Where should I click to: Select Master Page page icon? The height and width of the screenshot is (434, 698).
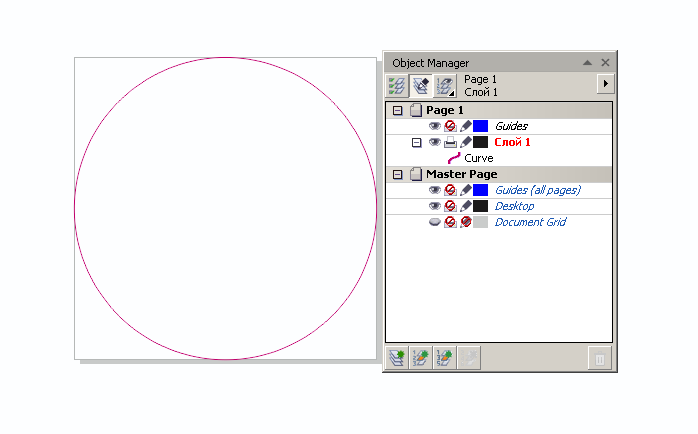coord(416,174)
